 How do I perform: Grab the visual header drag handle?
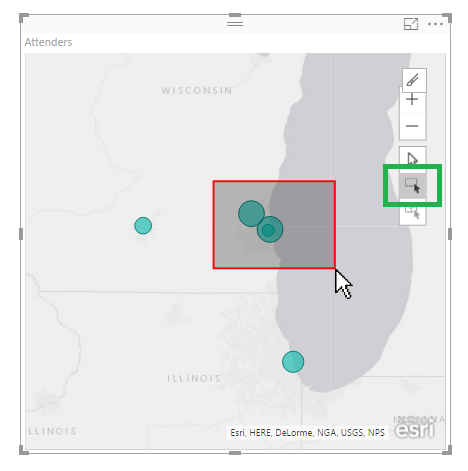point(235,24)
